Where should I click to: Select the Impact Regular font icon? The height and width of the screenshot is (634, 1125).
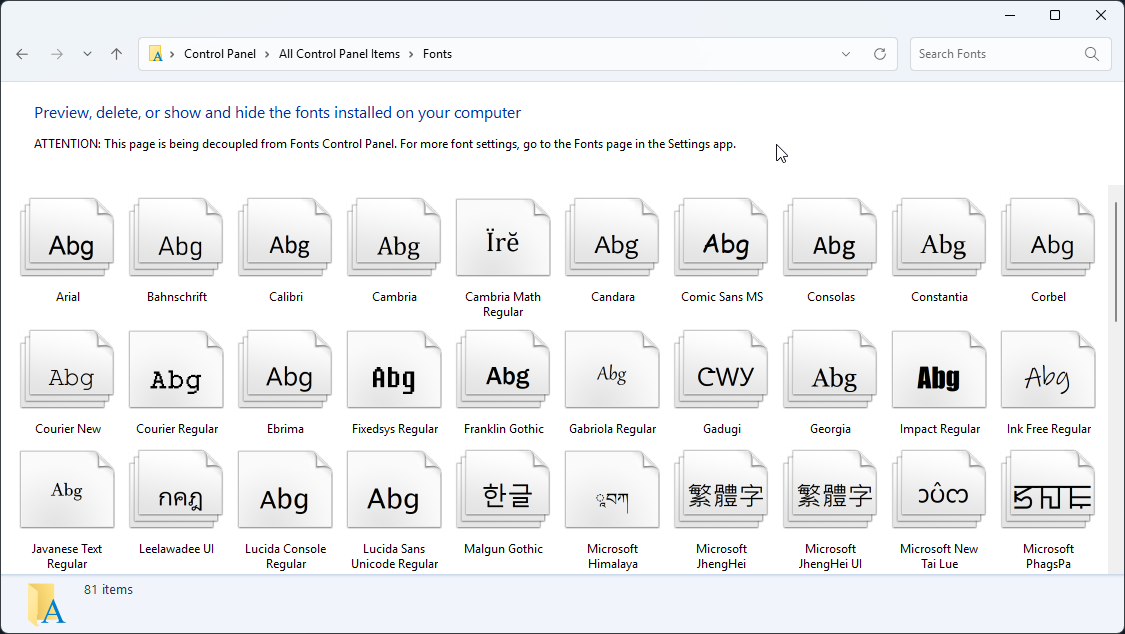click(939, 369)
